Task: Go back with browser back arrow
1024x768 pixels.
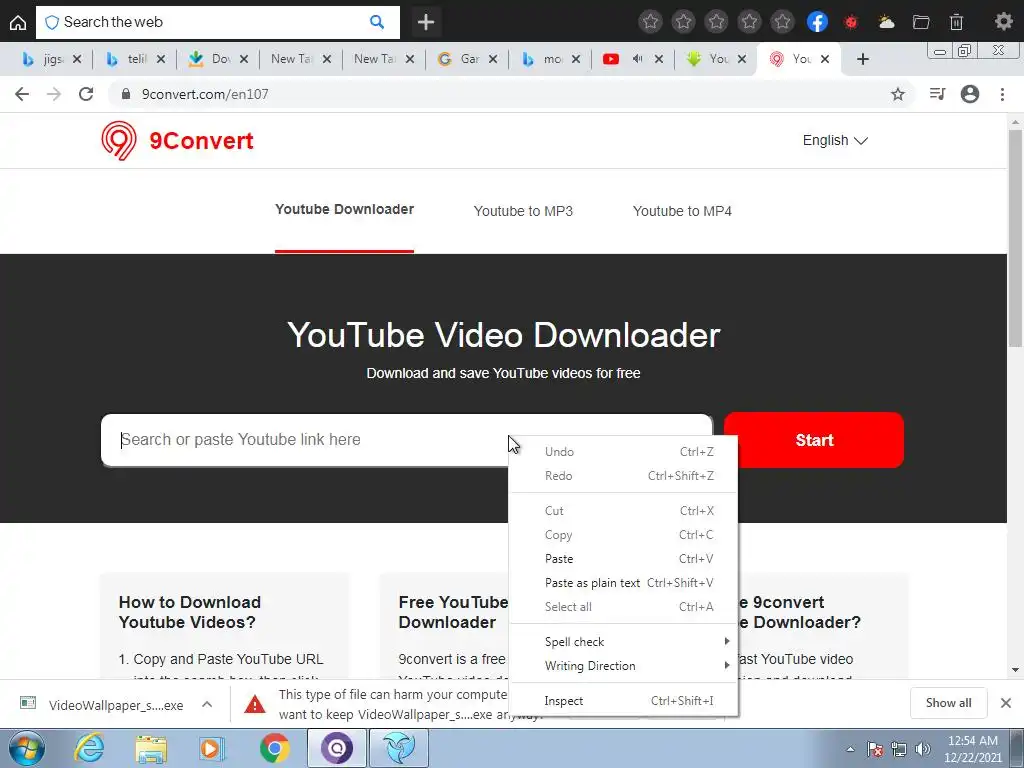Action: coord(22,94)
